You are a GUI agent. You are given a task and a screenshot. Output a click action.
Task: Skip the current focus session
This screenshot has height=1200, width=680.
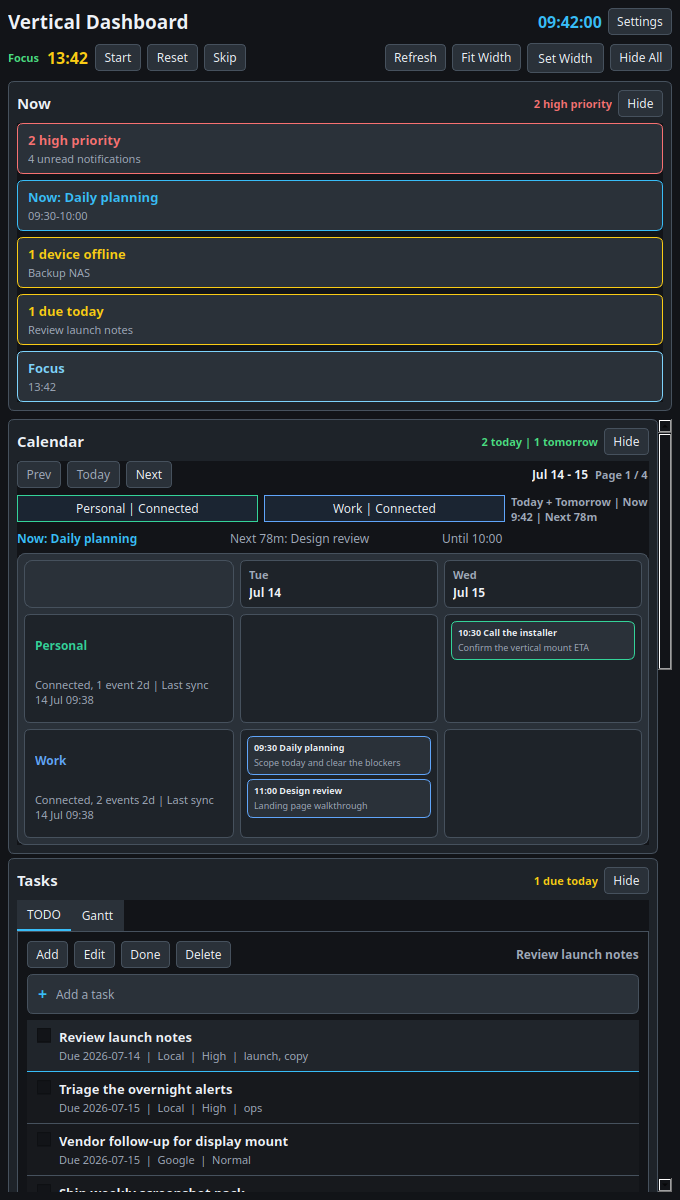click(x=225, y=58)
